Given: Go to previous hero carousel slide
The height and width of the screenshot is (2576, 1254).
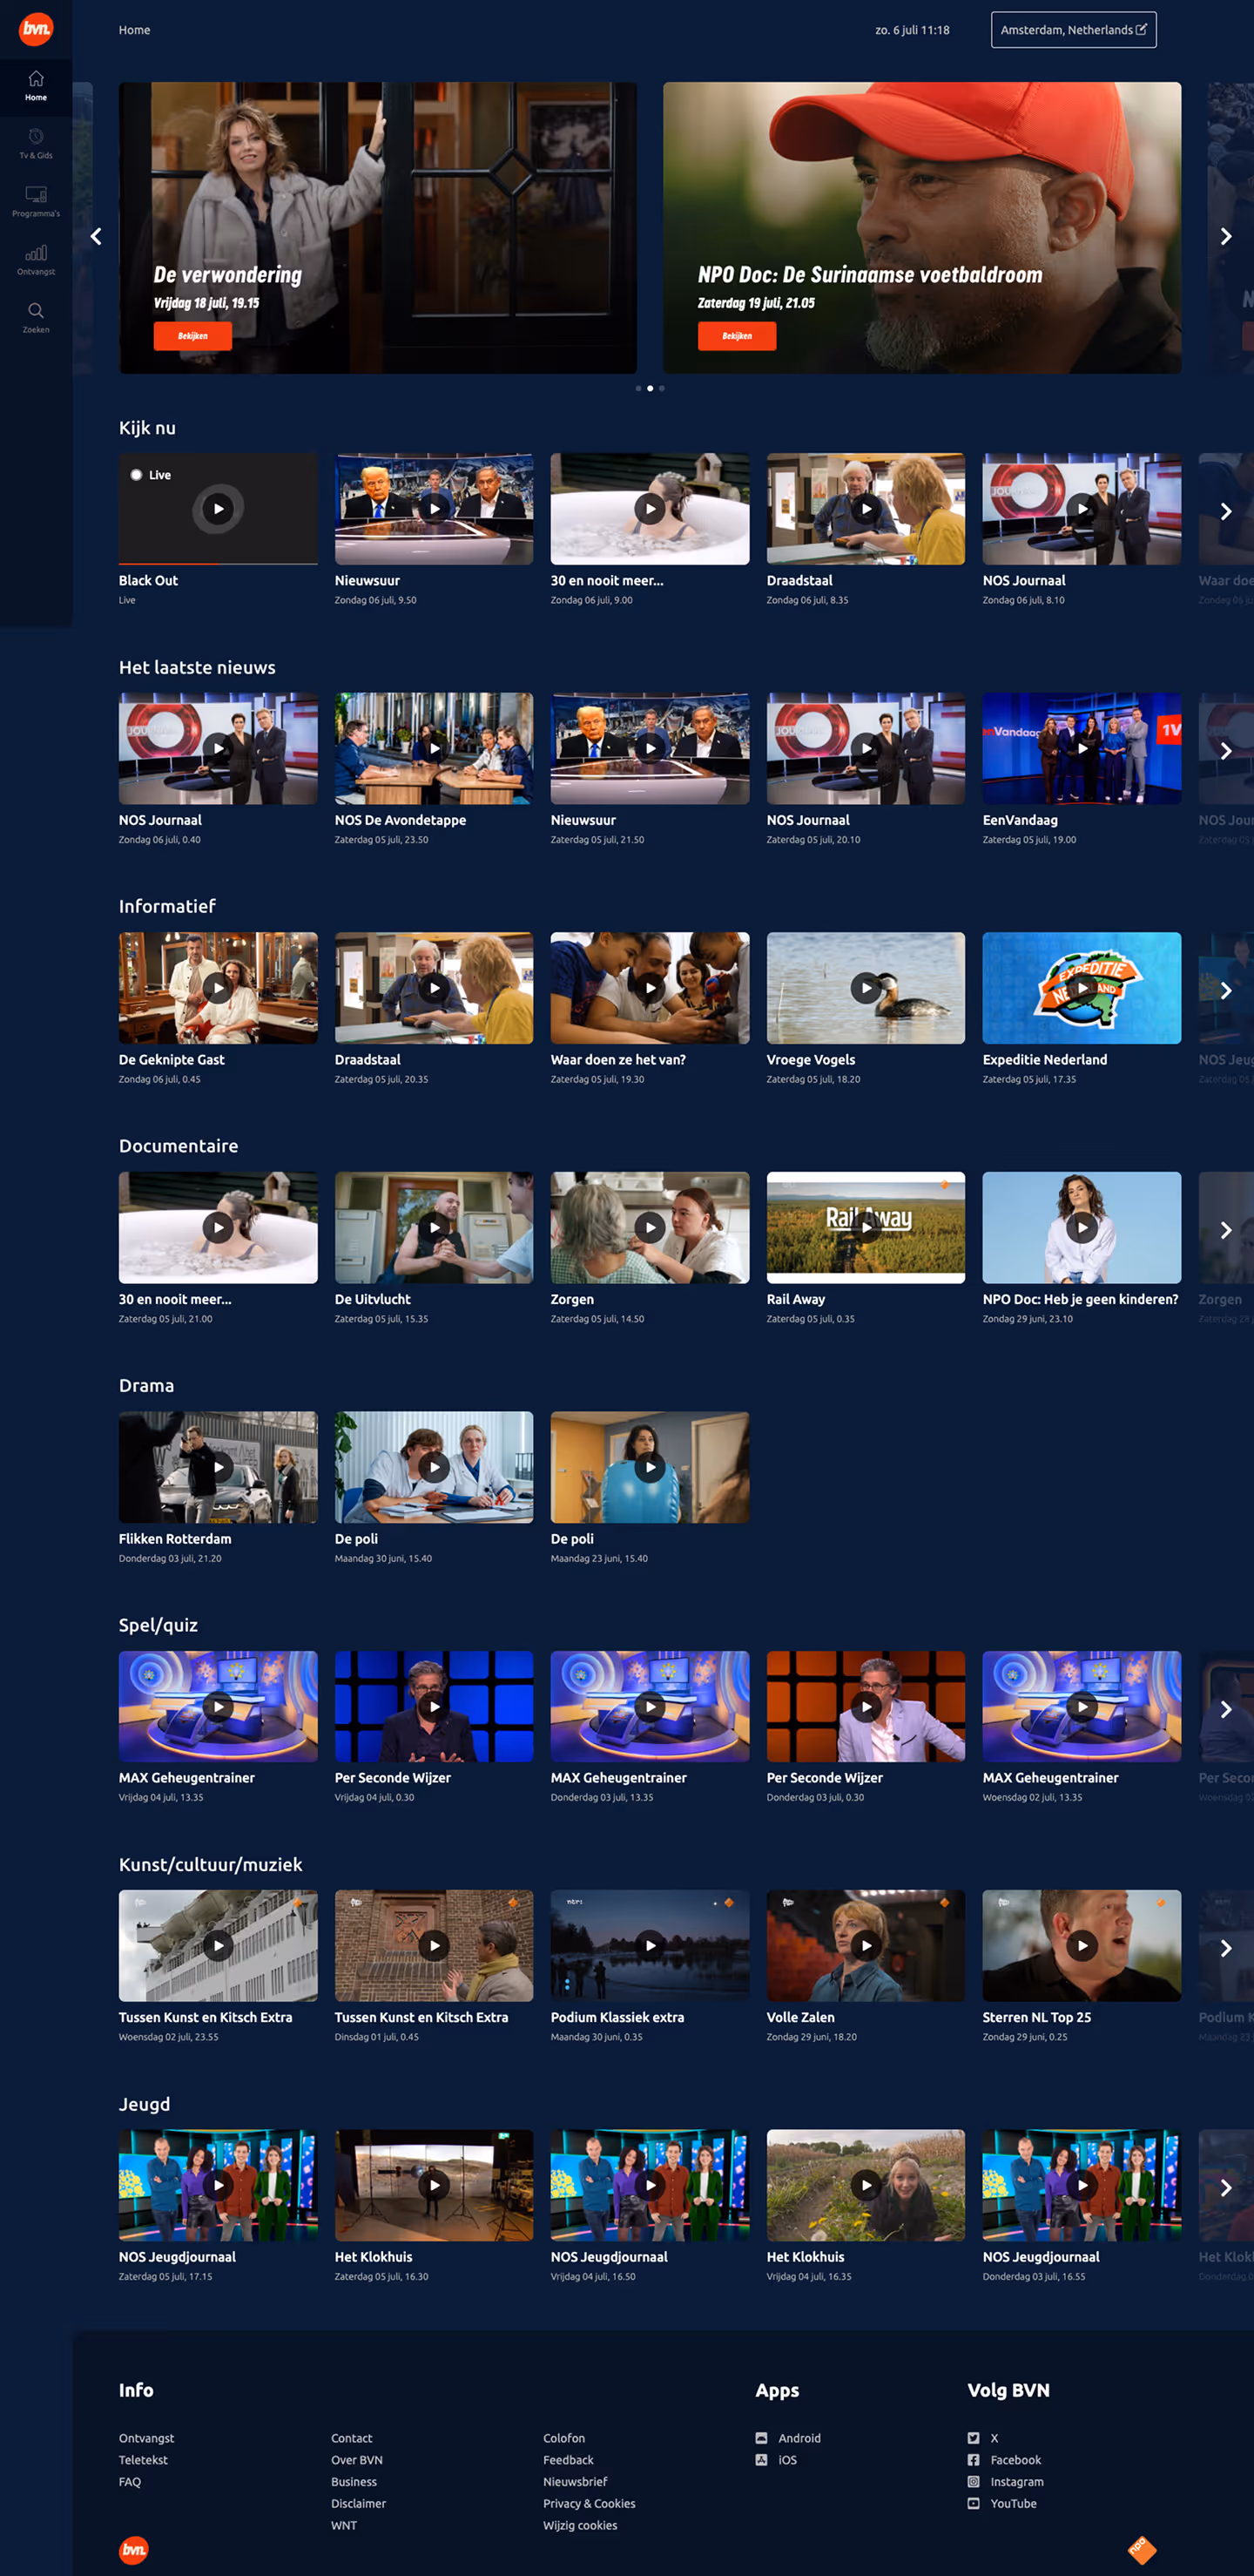Looking at the screenshot, I should pos(96,237).
